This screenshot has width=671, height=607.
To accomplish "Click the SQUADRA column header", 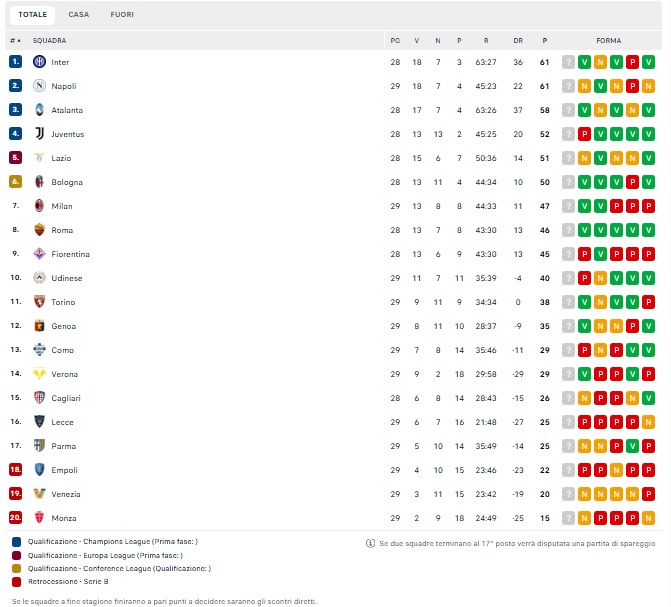I will point(49,41).
